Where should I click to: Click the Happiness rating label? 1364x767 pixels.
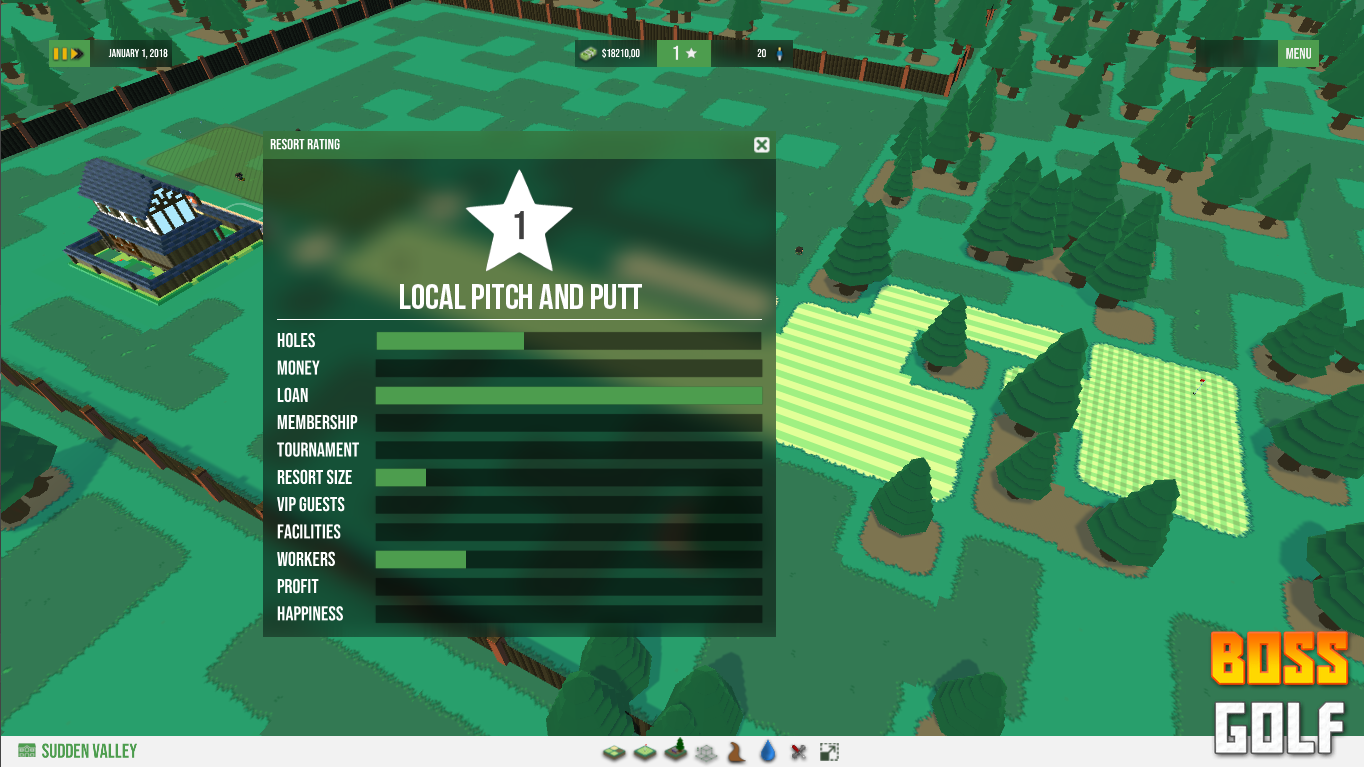(310, 614)
